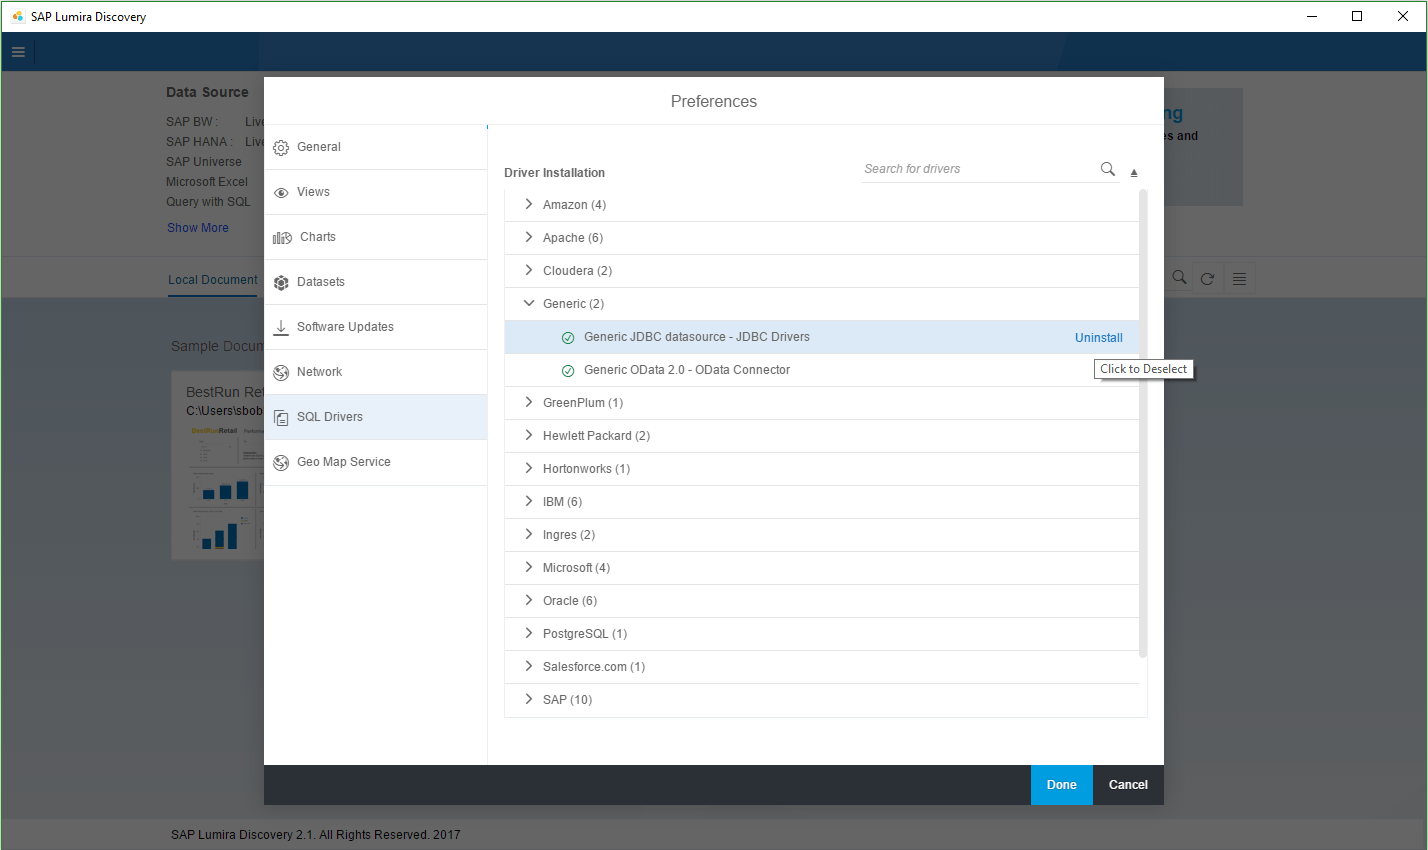
Task: Click the driver list vertical scrollbar
Action: [x=1143, y=423]
